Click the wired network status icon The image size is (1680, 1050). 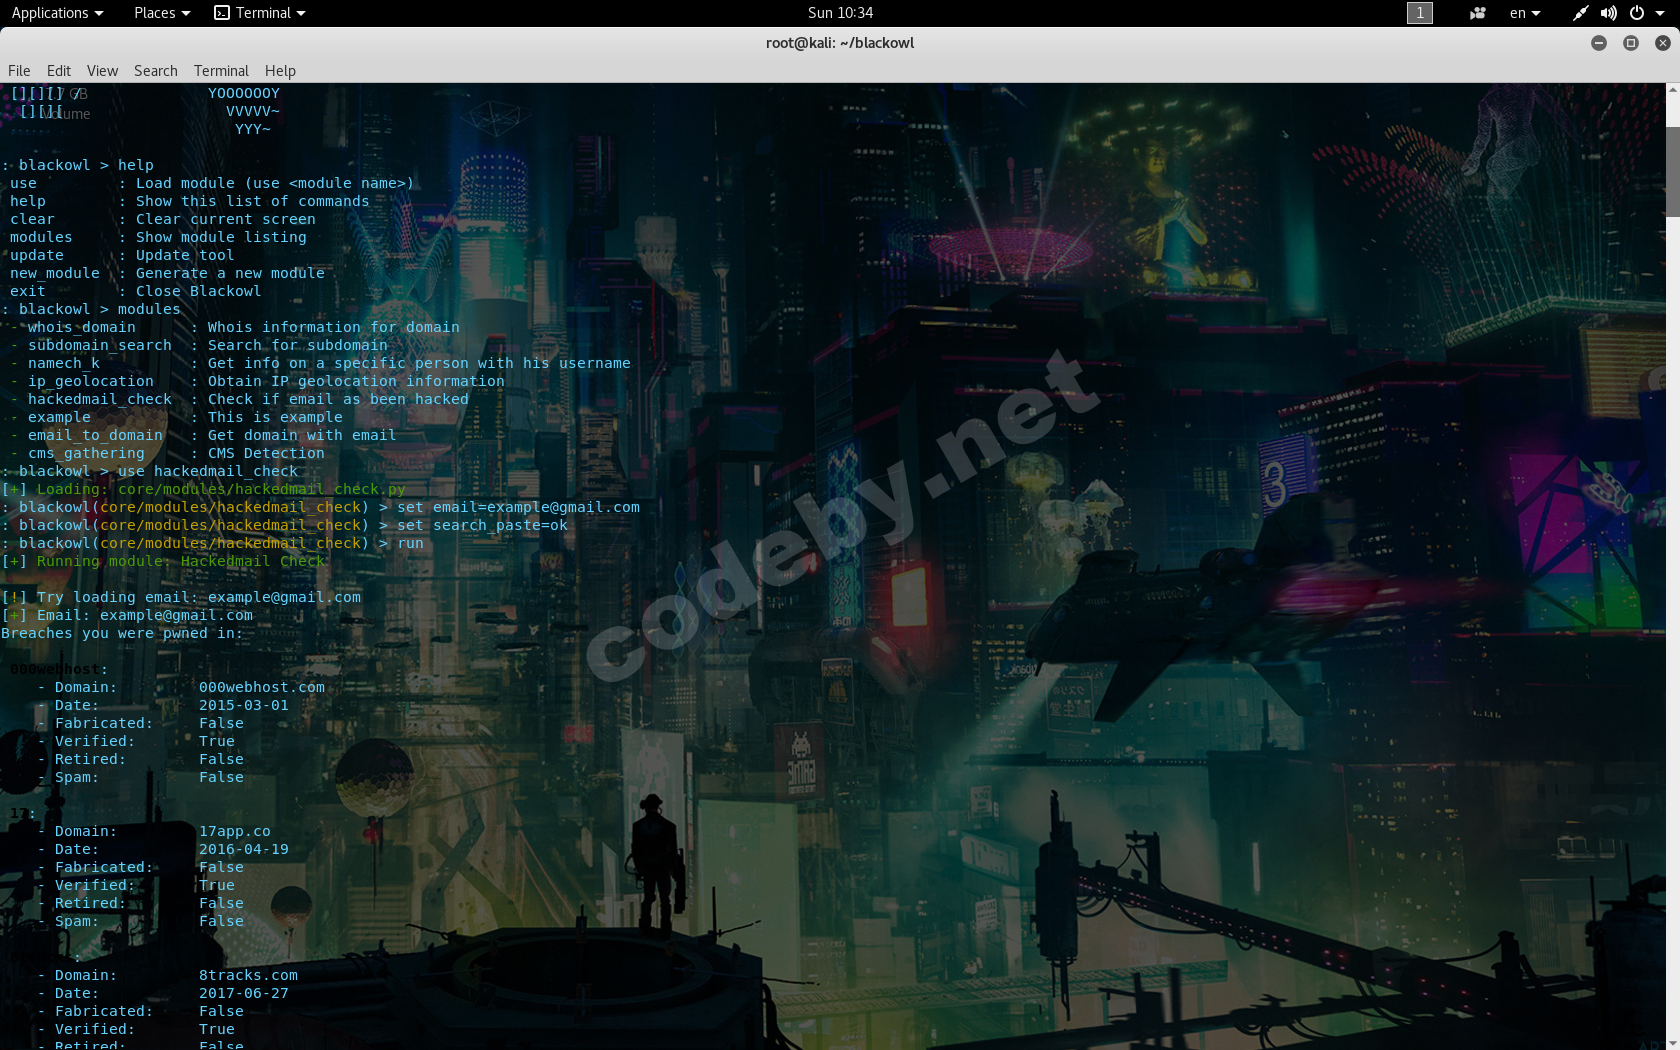click(1580, 13)
